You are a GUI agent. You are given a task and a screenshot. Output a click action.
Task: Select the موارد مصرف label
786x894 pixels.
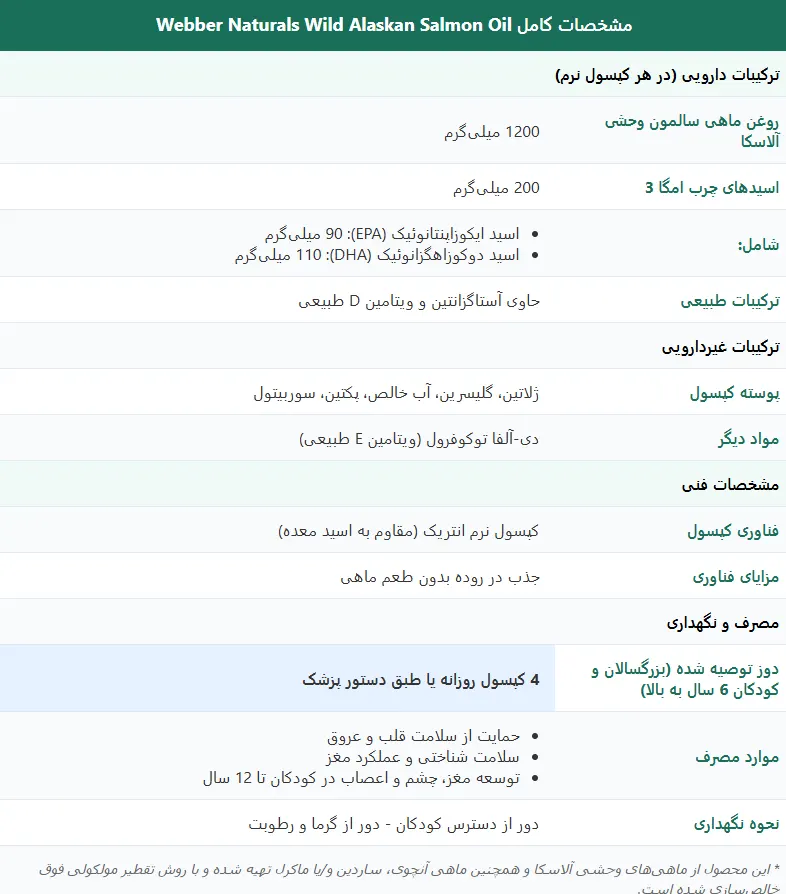point(737,757)
